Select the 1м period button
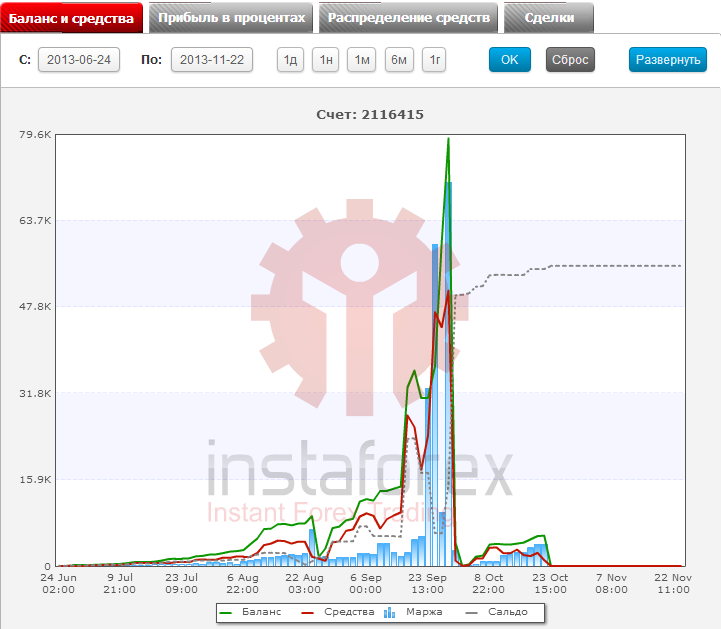Viewport: 721px width, 629px height. point(361,60)
